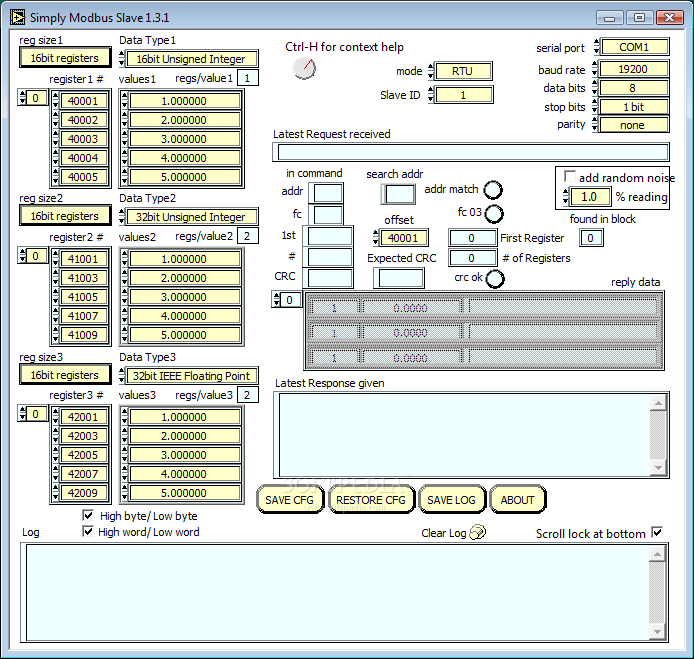Open the Data Type3 IEEE Floating Point selector
Viewport: 694px width, 659px height.
[x=191, y=376]
